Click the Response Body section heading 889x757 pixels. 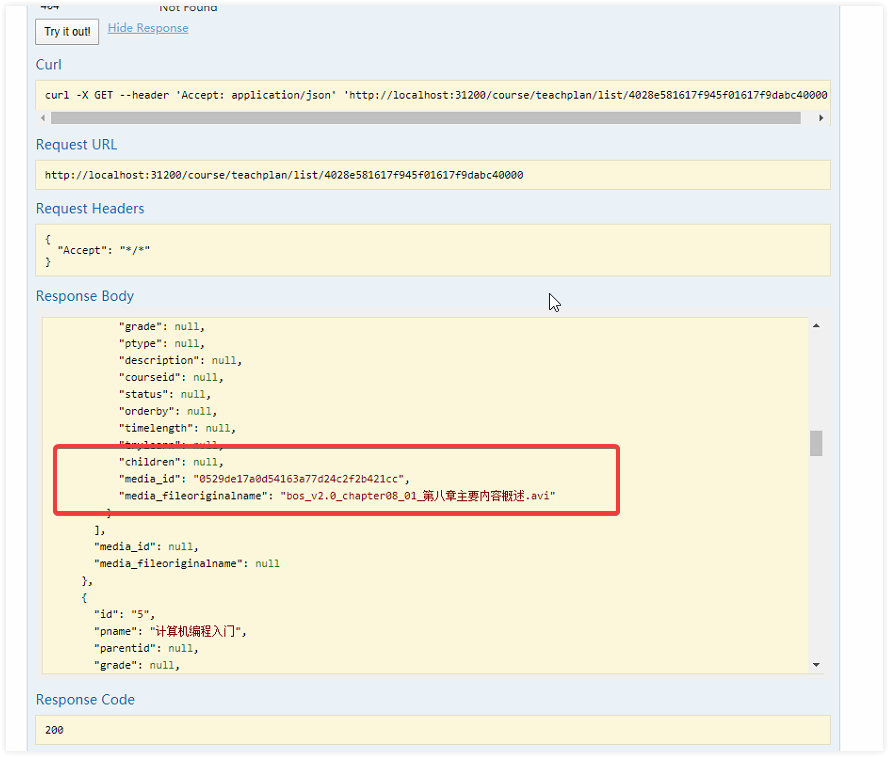point(85,296)
